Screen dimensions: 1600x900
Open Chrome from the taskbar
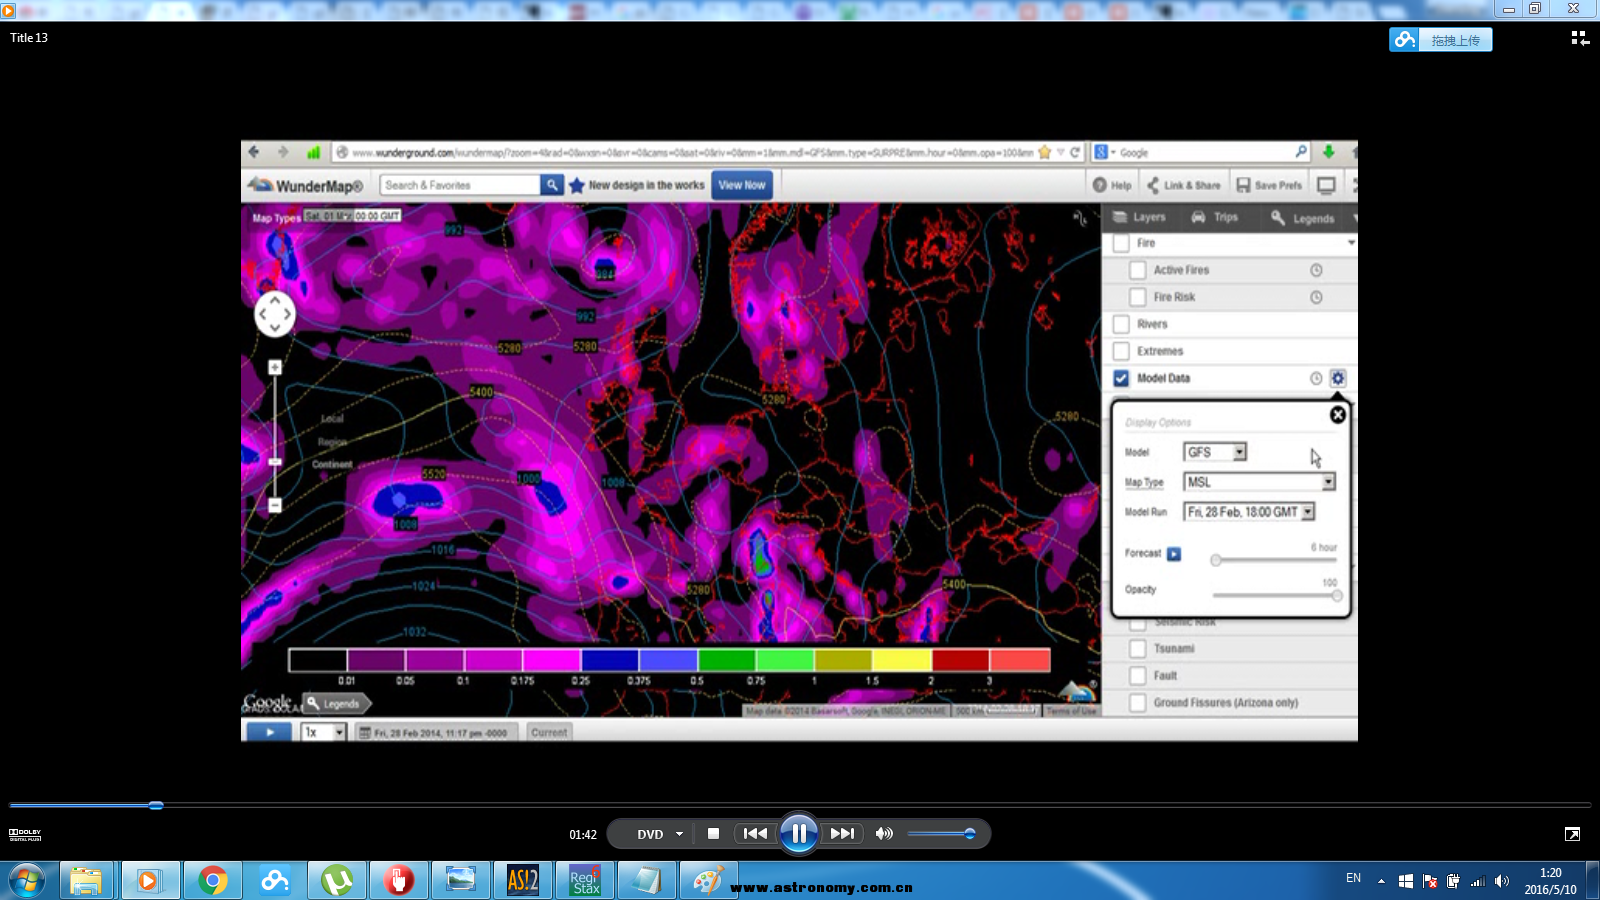click(x=212, y=881)
